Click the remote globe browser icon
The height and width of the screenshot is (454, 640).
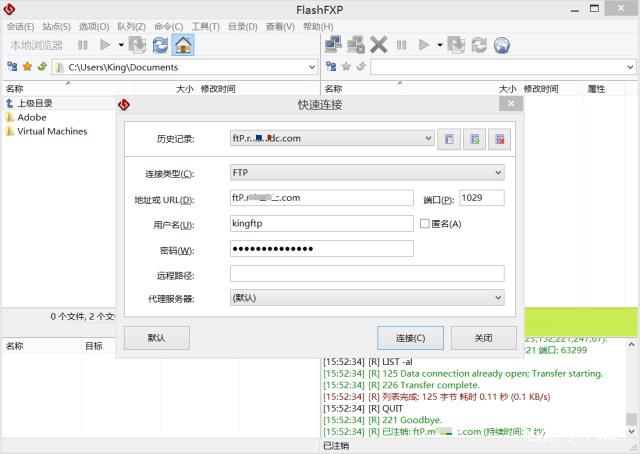pos(502,45)
